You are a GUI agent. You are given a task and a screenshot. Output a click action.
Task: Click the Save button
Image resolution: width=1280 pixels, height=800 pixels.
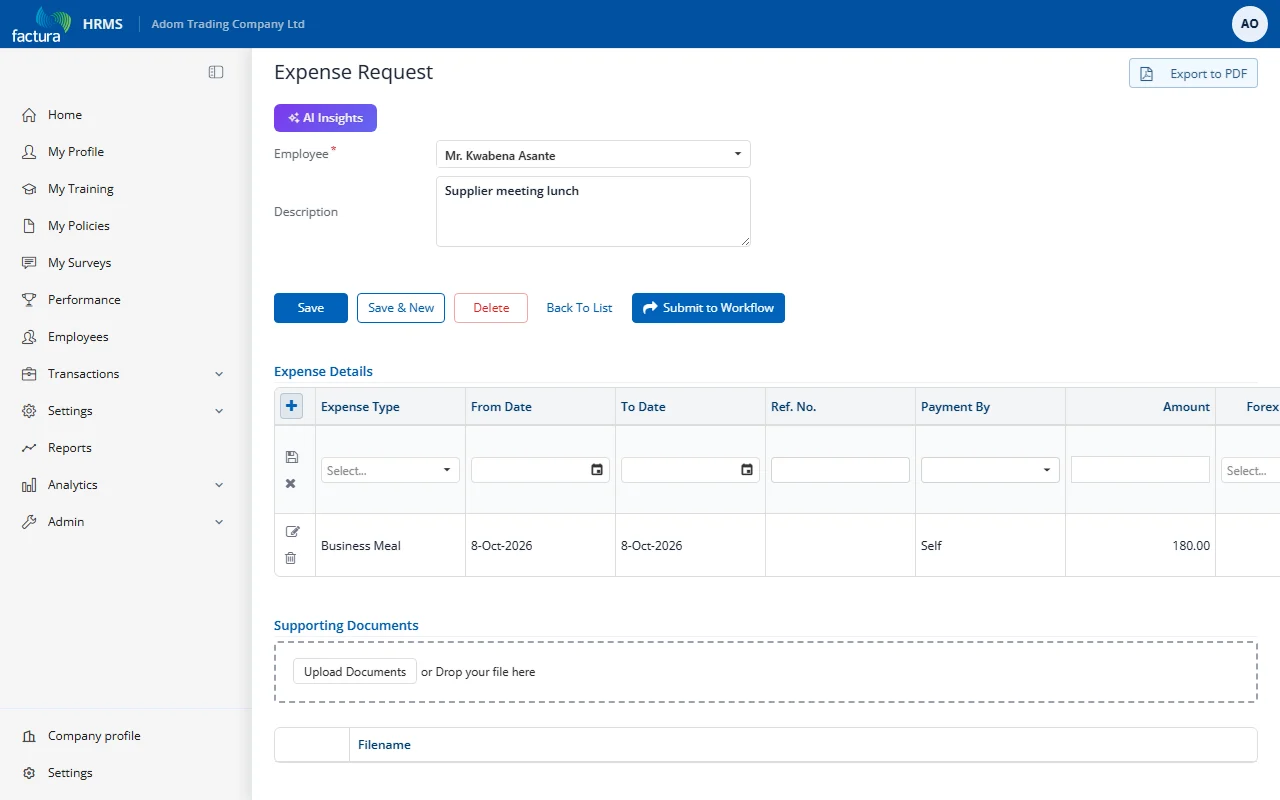click(311, 308)
